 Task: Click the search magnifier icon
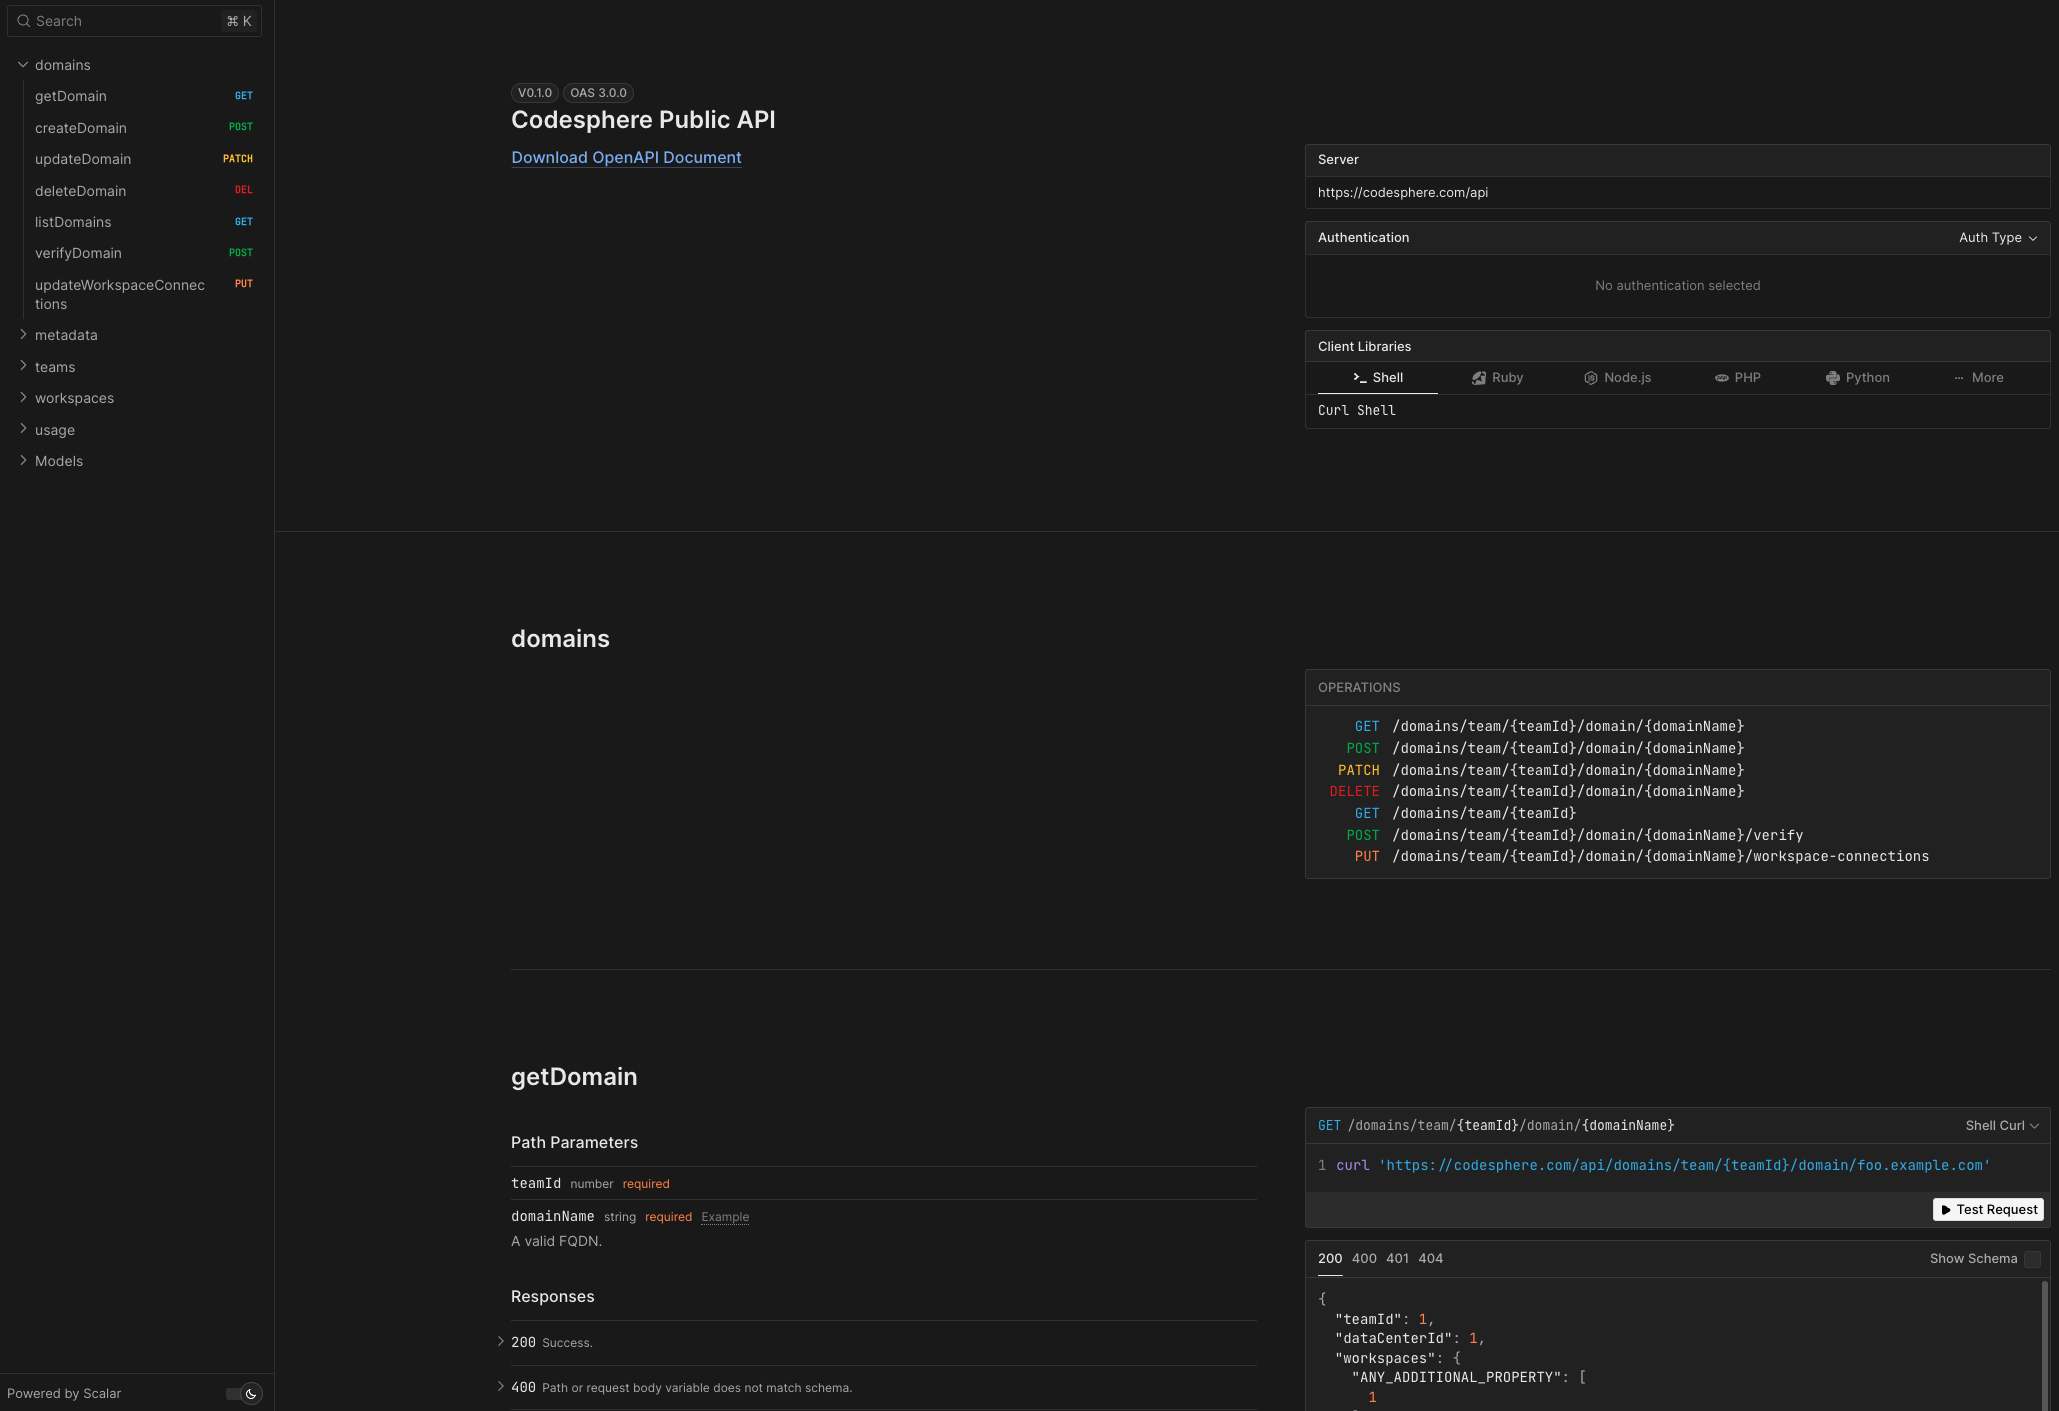23,20
